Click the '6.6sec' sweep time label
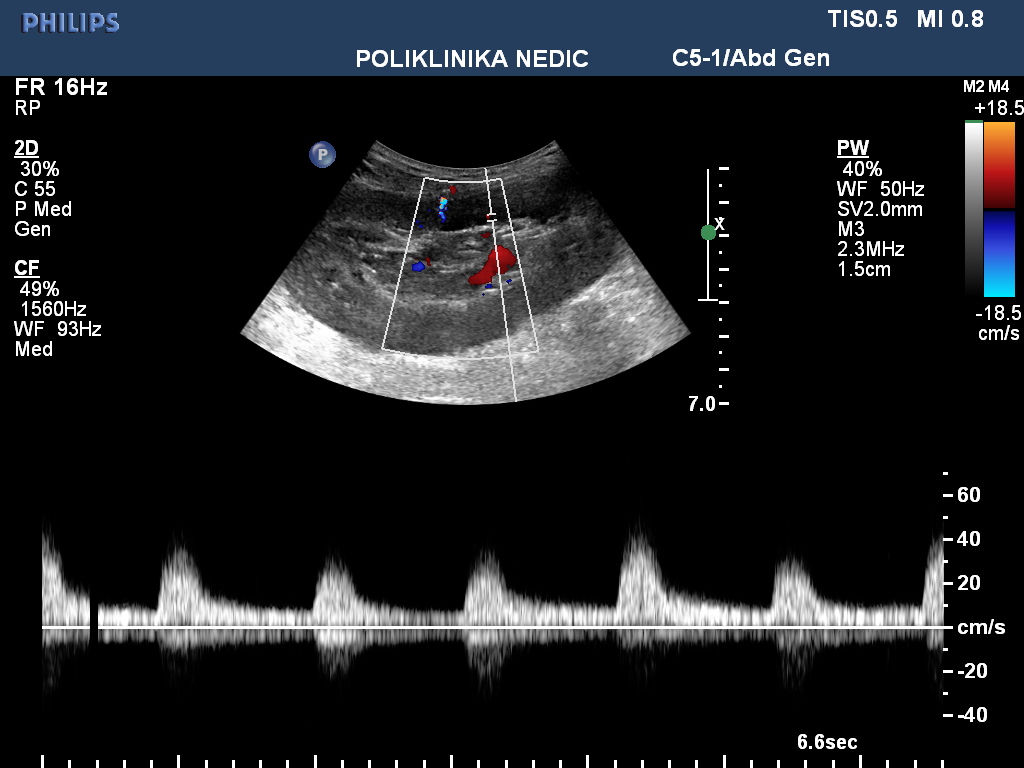The height and width of the screenshot is (768, 1024). (x=827, y=742)
